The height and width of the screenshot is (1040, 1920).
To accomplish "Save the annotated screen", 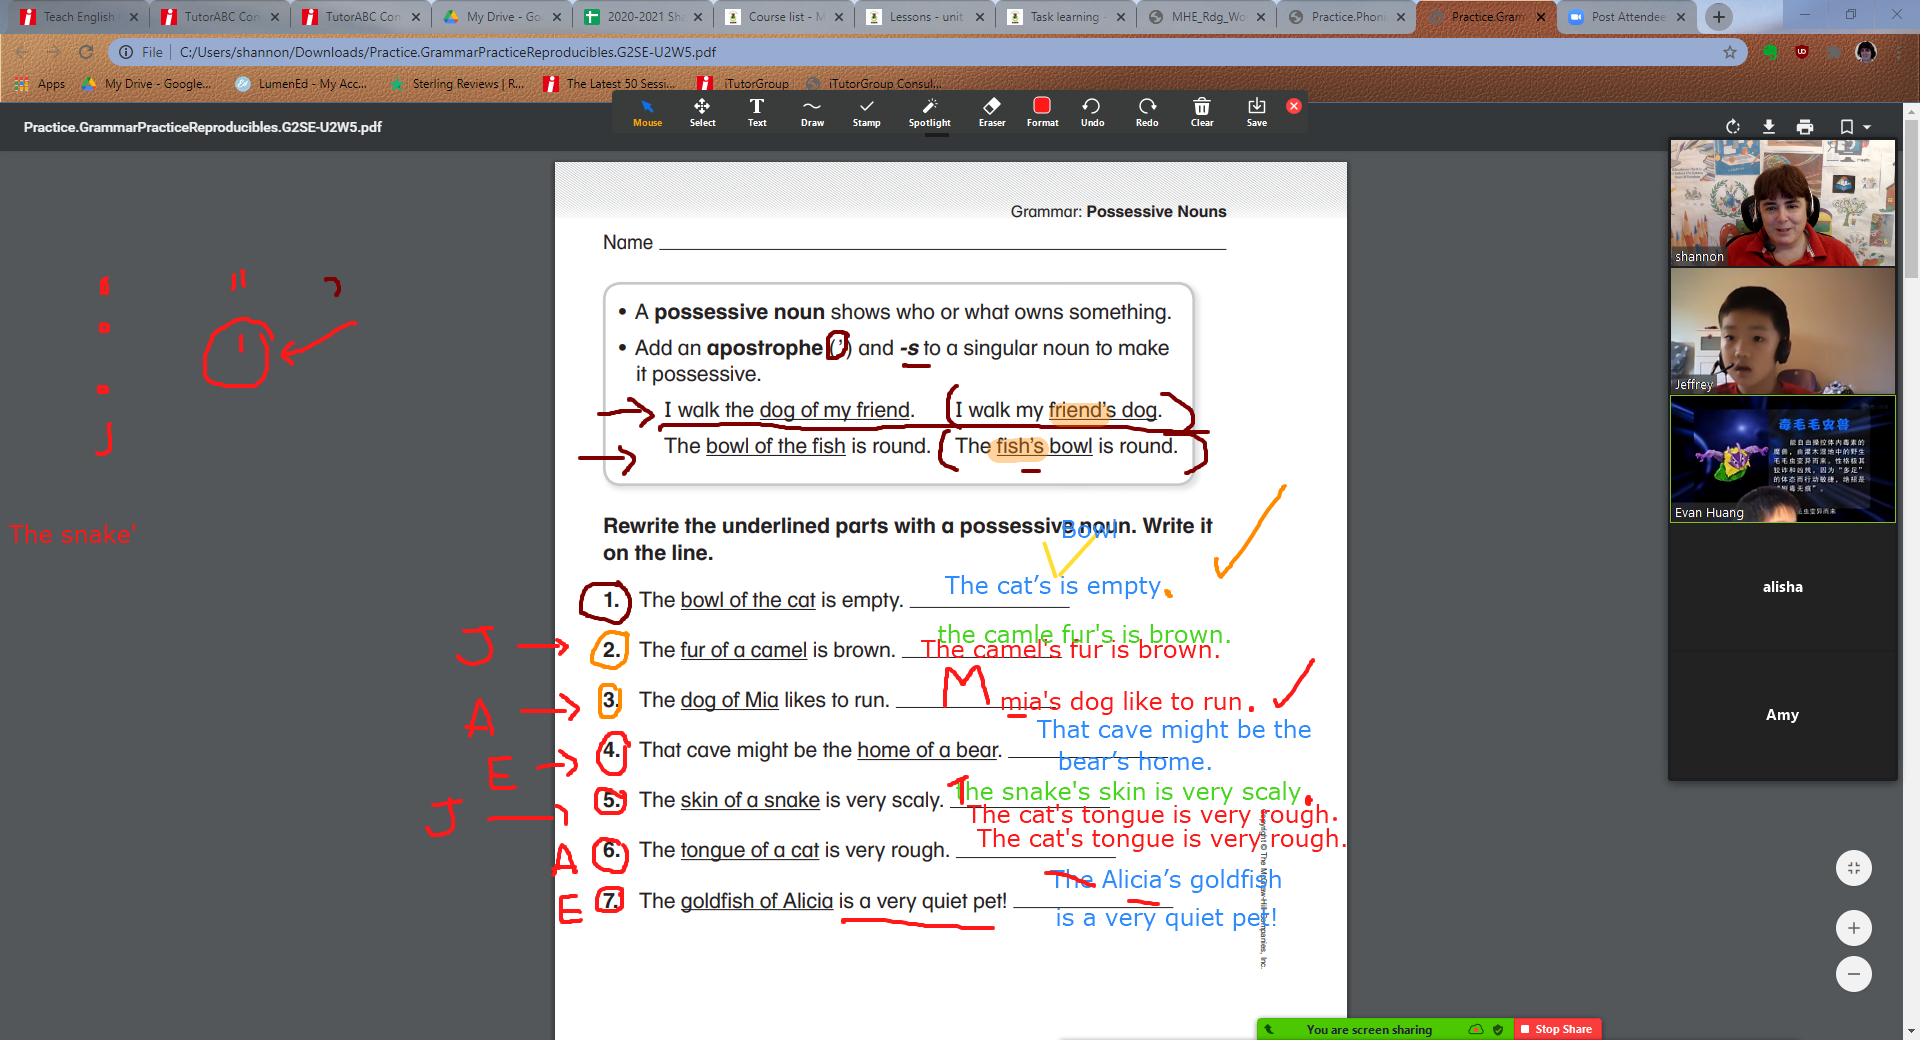I will pos(1257,112).
